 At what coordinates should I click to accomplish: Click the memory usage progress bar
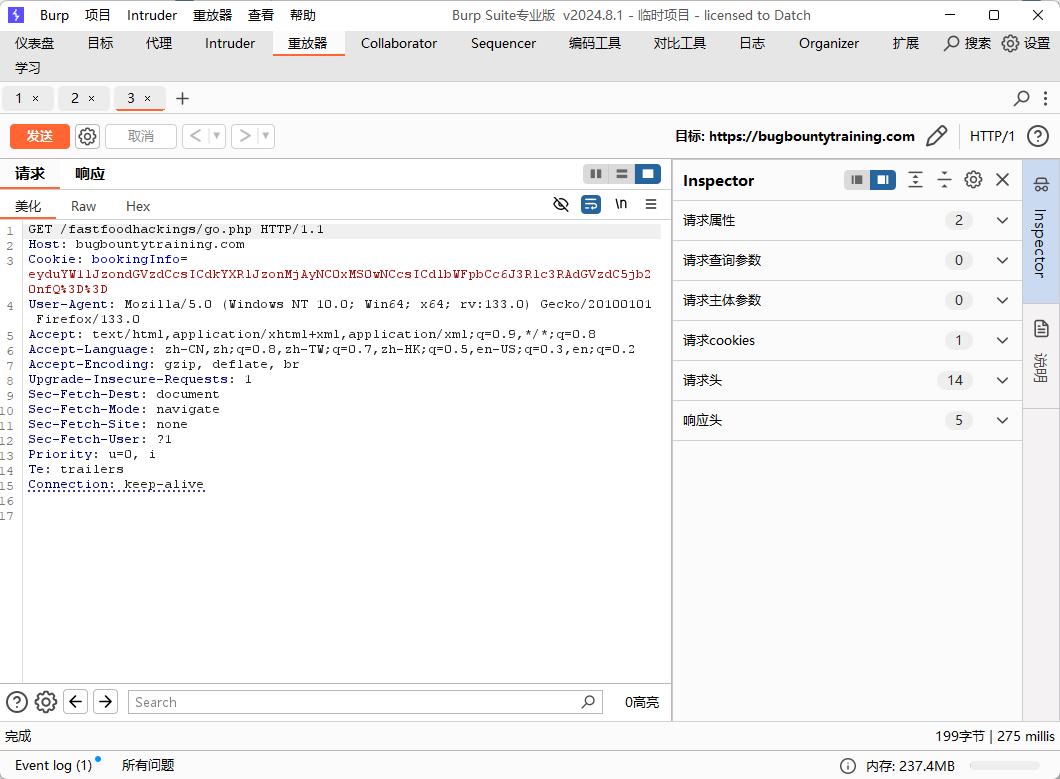coord(1004,765)
